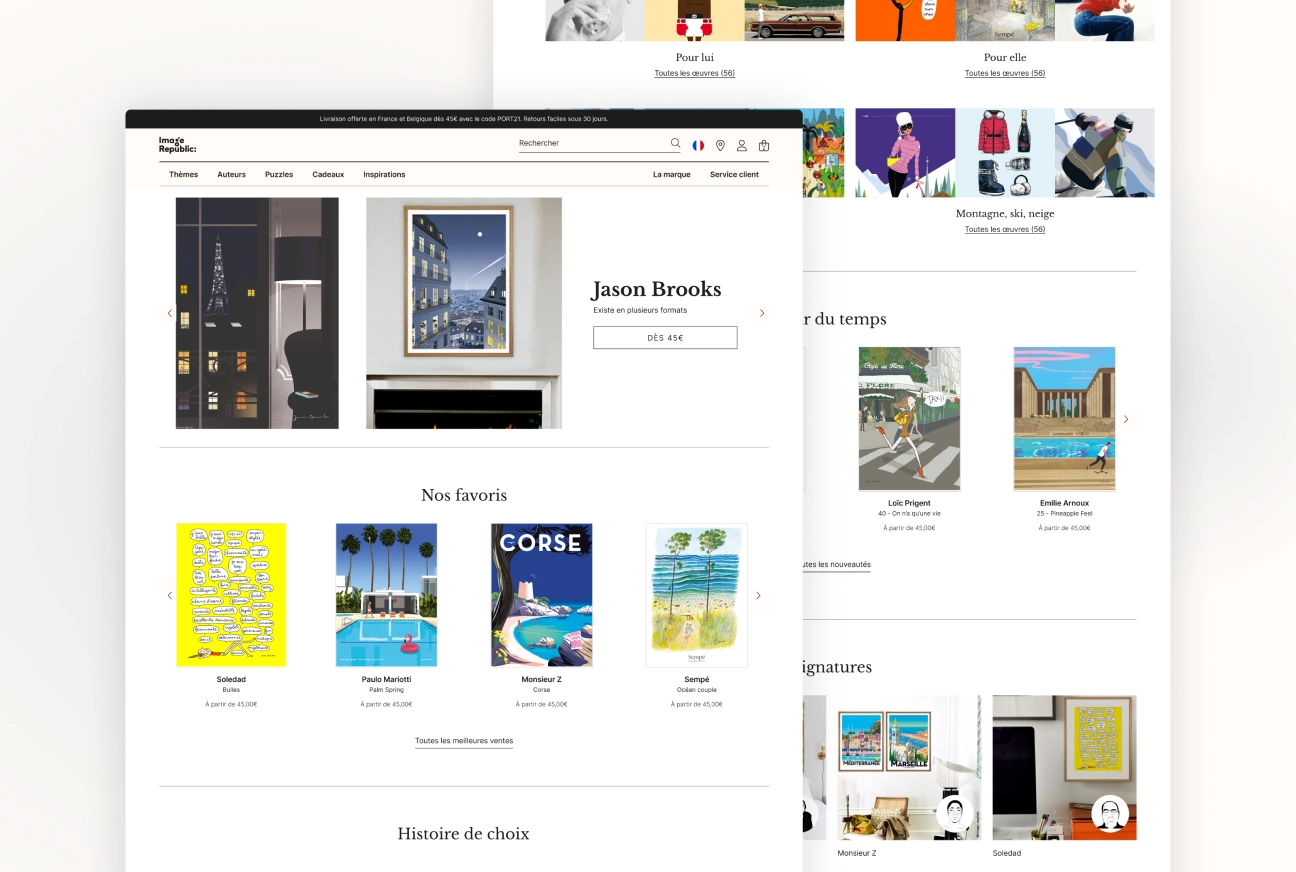Viewport: 1296px width, 872px height.
Task: Open the store locator pin icon
Action: (x=720, y=146)
